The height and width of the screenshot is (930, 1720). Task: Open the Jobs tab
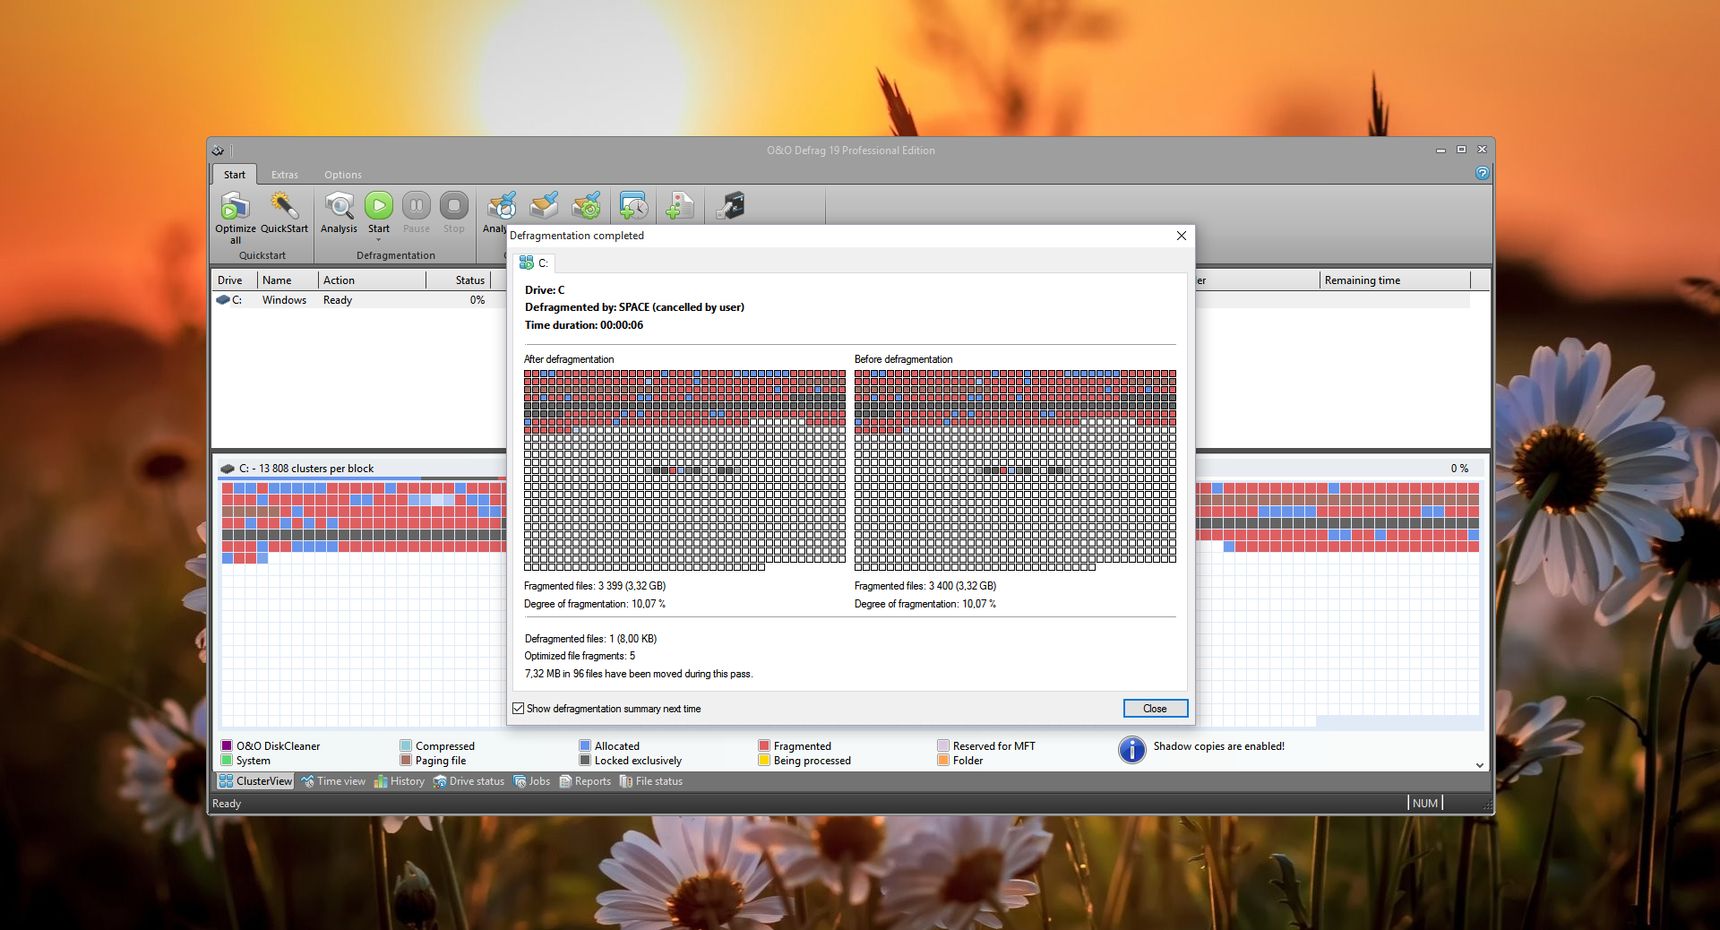pyautogui.click(x=532, y=781)
